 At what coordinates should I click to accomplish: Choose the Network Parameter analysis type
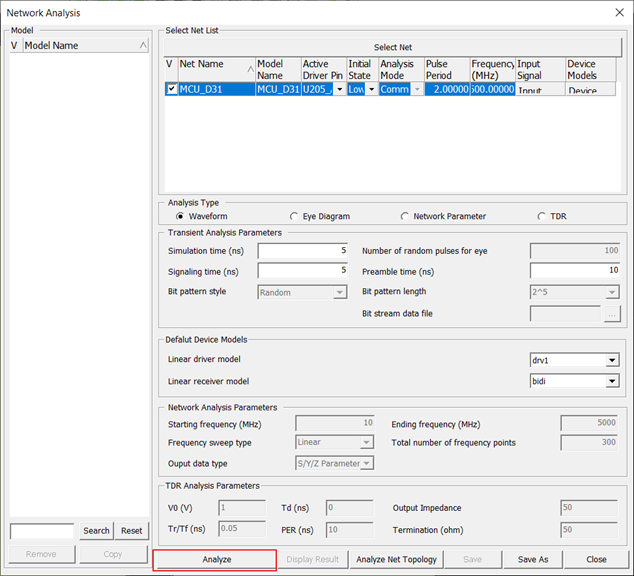[x=405, y=216]
